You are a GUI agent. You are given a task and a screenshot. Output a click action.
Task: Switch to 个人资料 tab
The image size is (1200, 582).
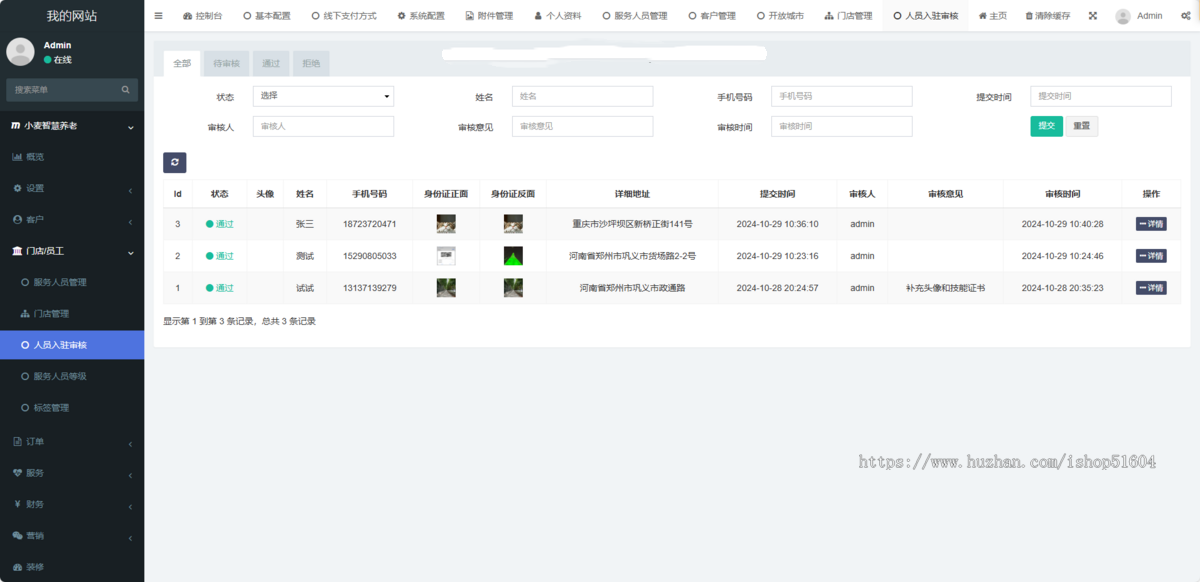click(x=557, y=16)
